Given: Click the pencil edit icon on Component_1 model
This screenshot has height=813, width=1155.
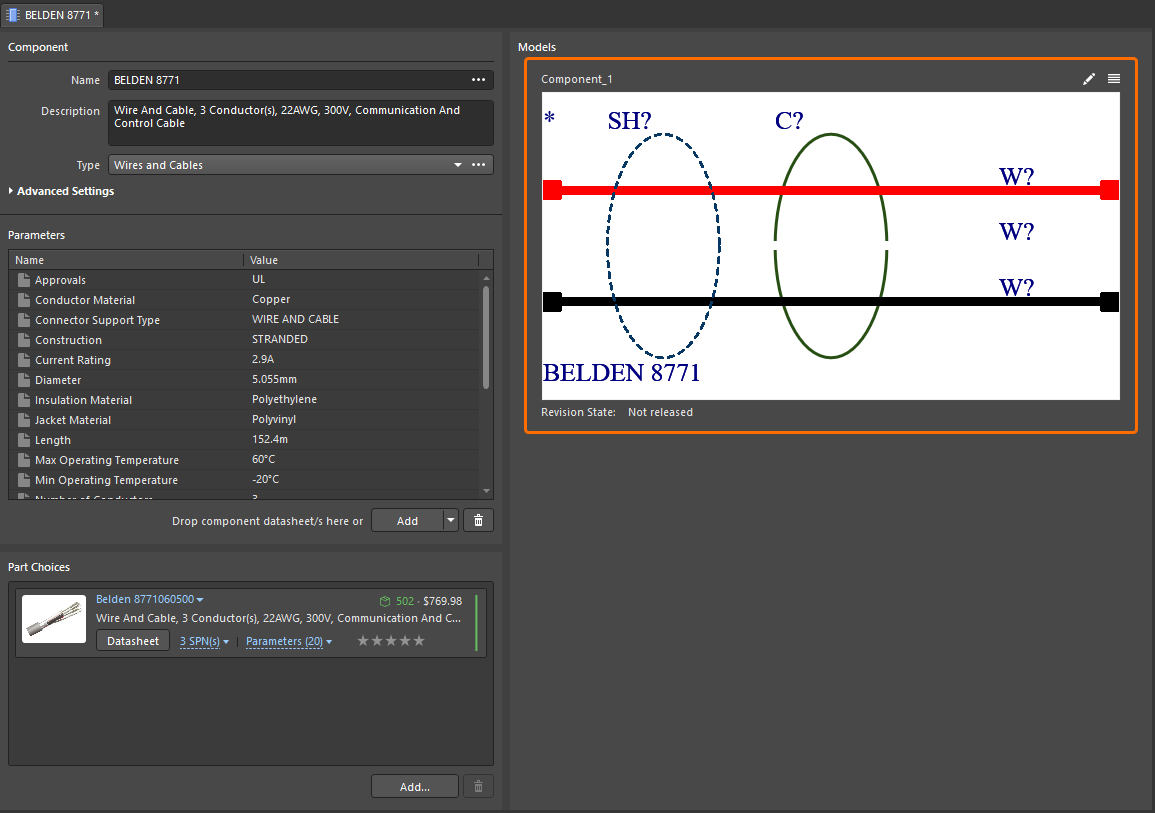Looking at the screenshot, I should pos(1089,78).
